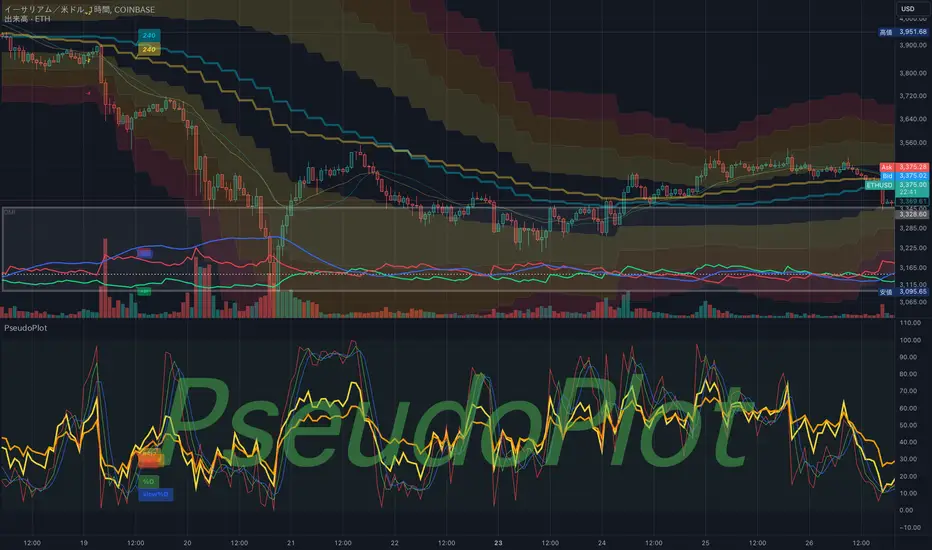Click the 80.00 oscillator axis value
The height and width of the screenshot is (550, 932).
(910, 374)
